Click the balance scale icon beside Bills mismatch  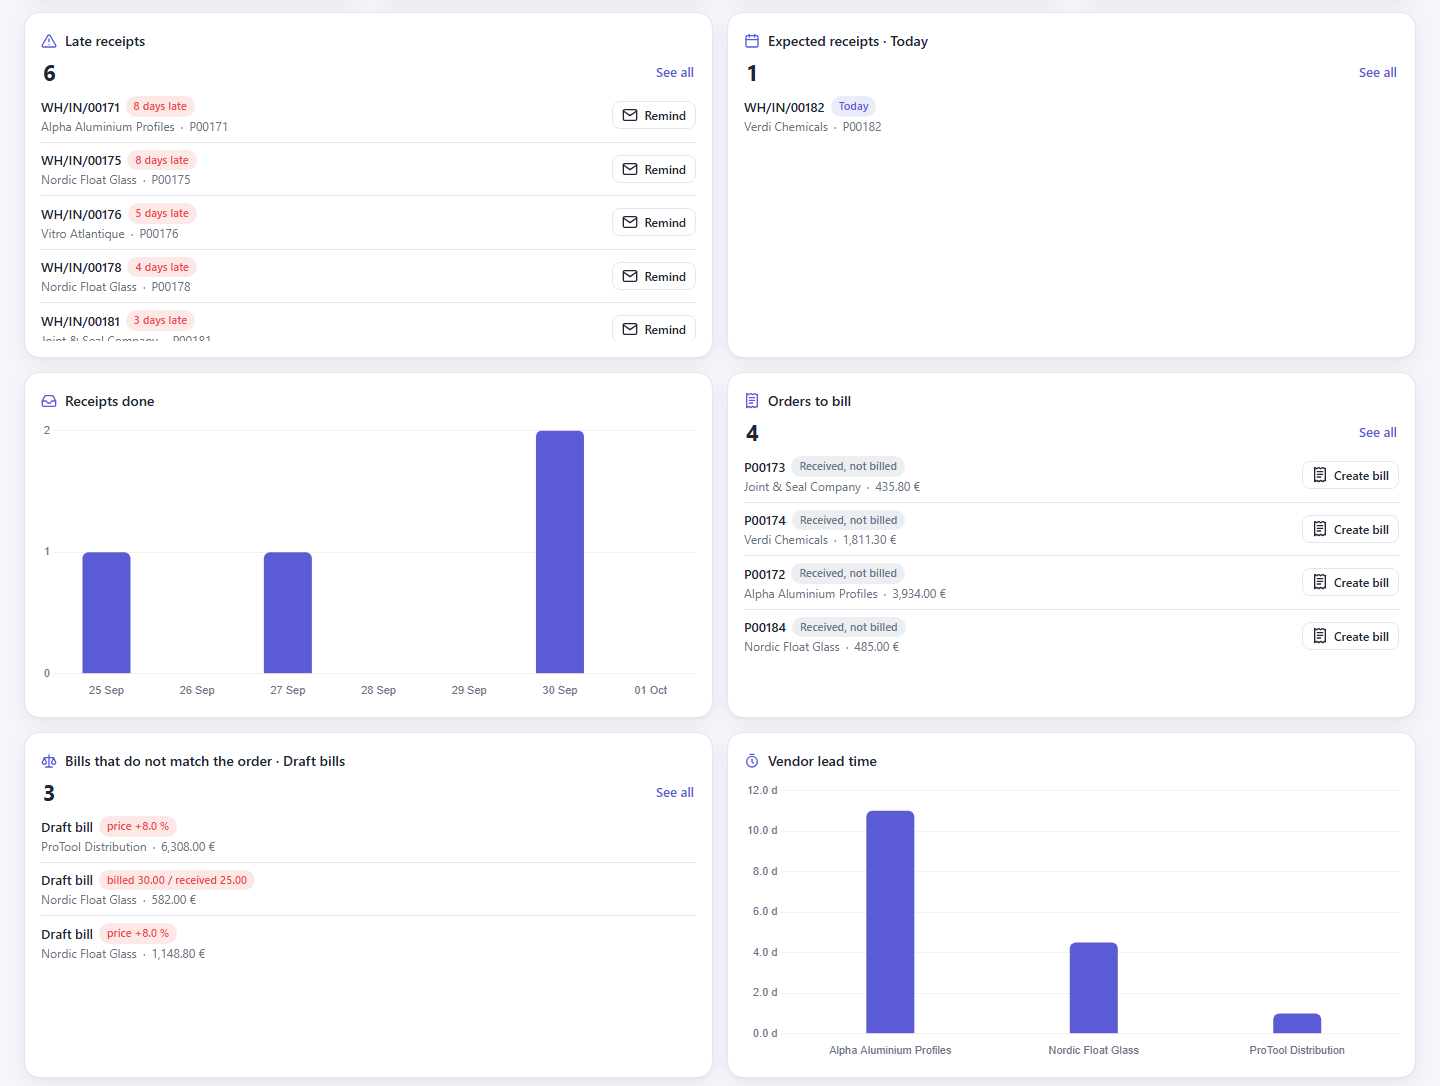coord(49,761)
